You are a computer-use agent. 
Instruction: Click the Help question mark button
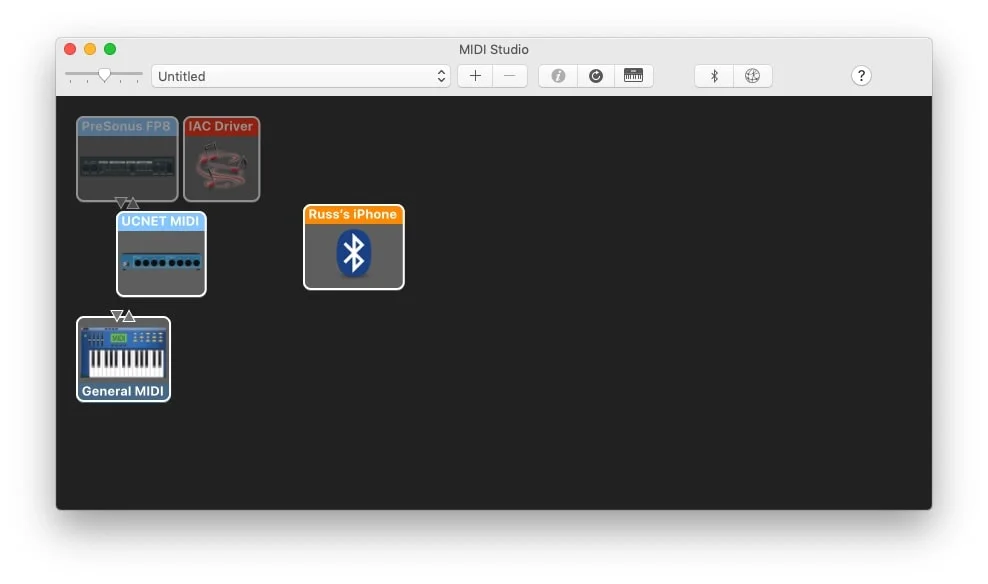coord(861,76)
